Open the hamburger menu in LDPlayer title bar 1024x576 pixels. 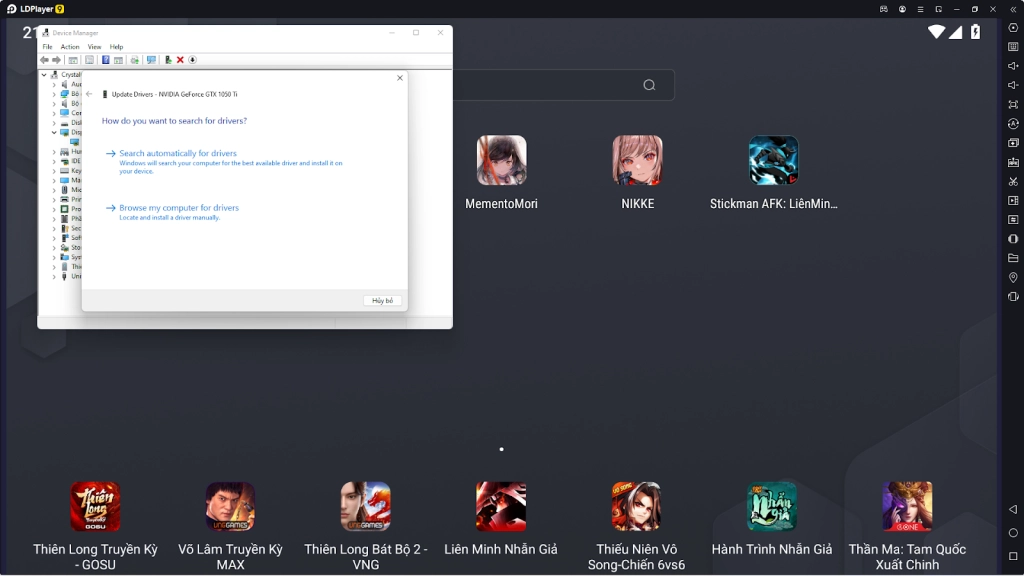click(x=920, y=9)
